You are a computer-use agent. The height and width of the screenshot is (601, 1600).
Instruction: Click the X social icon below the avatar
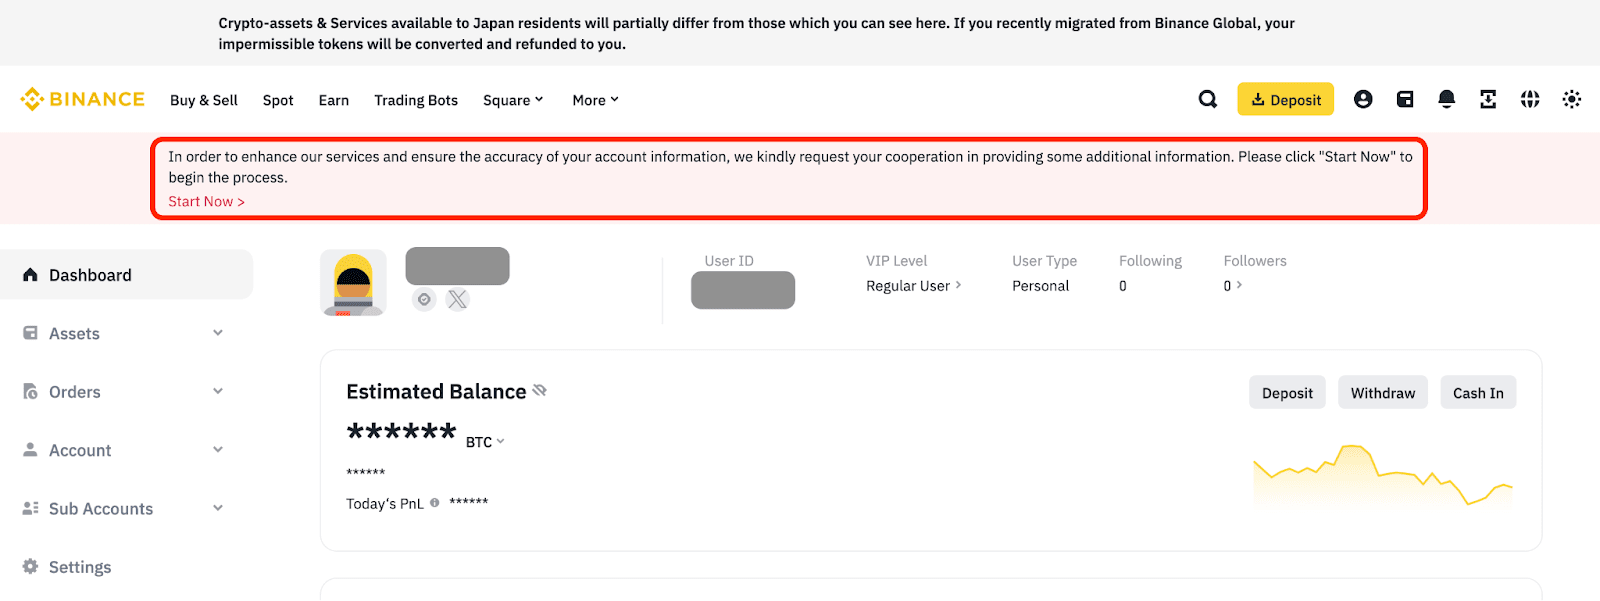456,299
